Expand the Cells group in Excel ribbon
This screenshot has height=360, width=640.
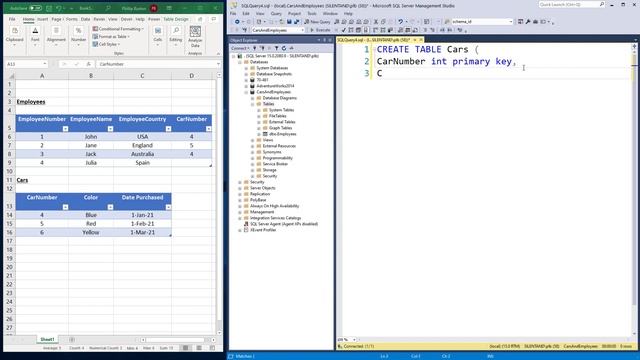[158, 36]
